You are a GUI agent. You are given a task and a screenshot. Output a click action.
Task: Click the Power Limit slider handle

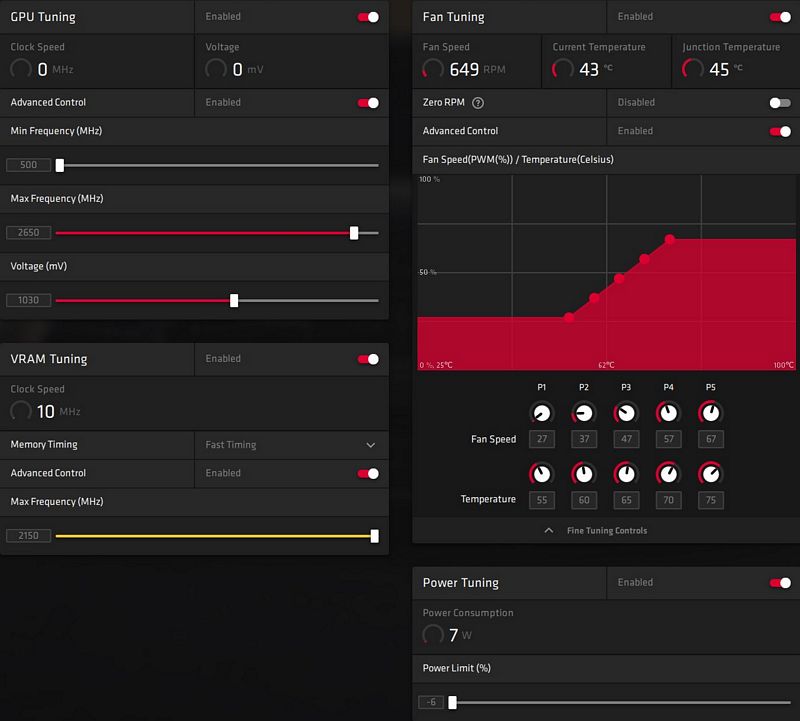tap(453, 703)
